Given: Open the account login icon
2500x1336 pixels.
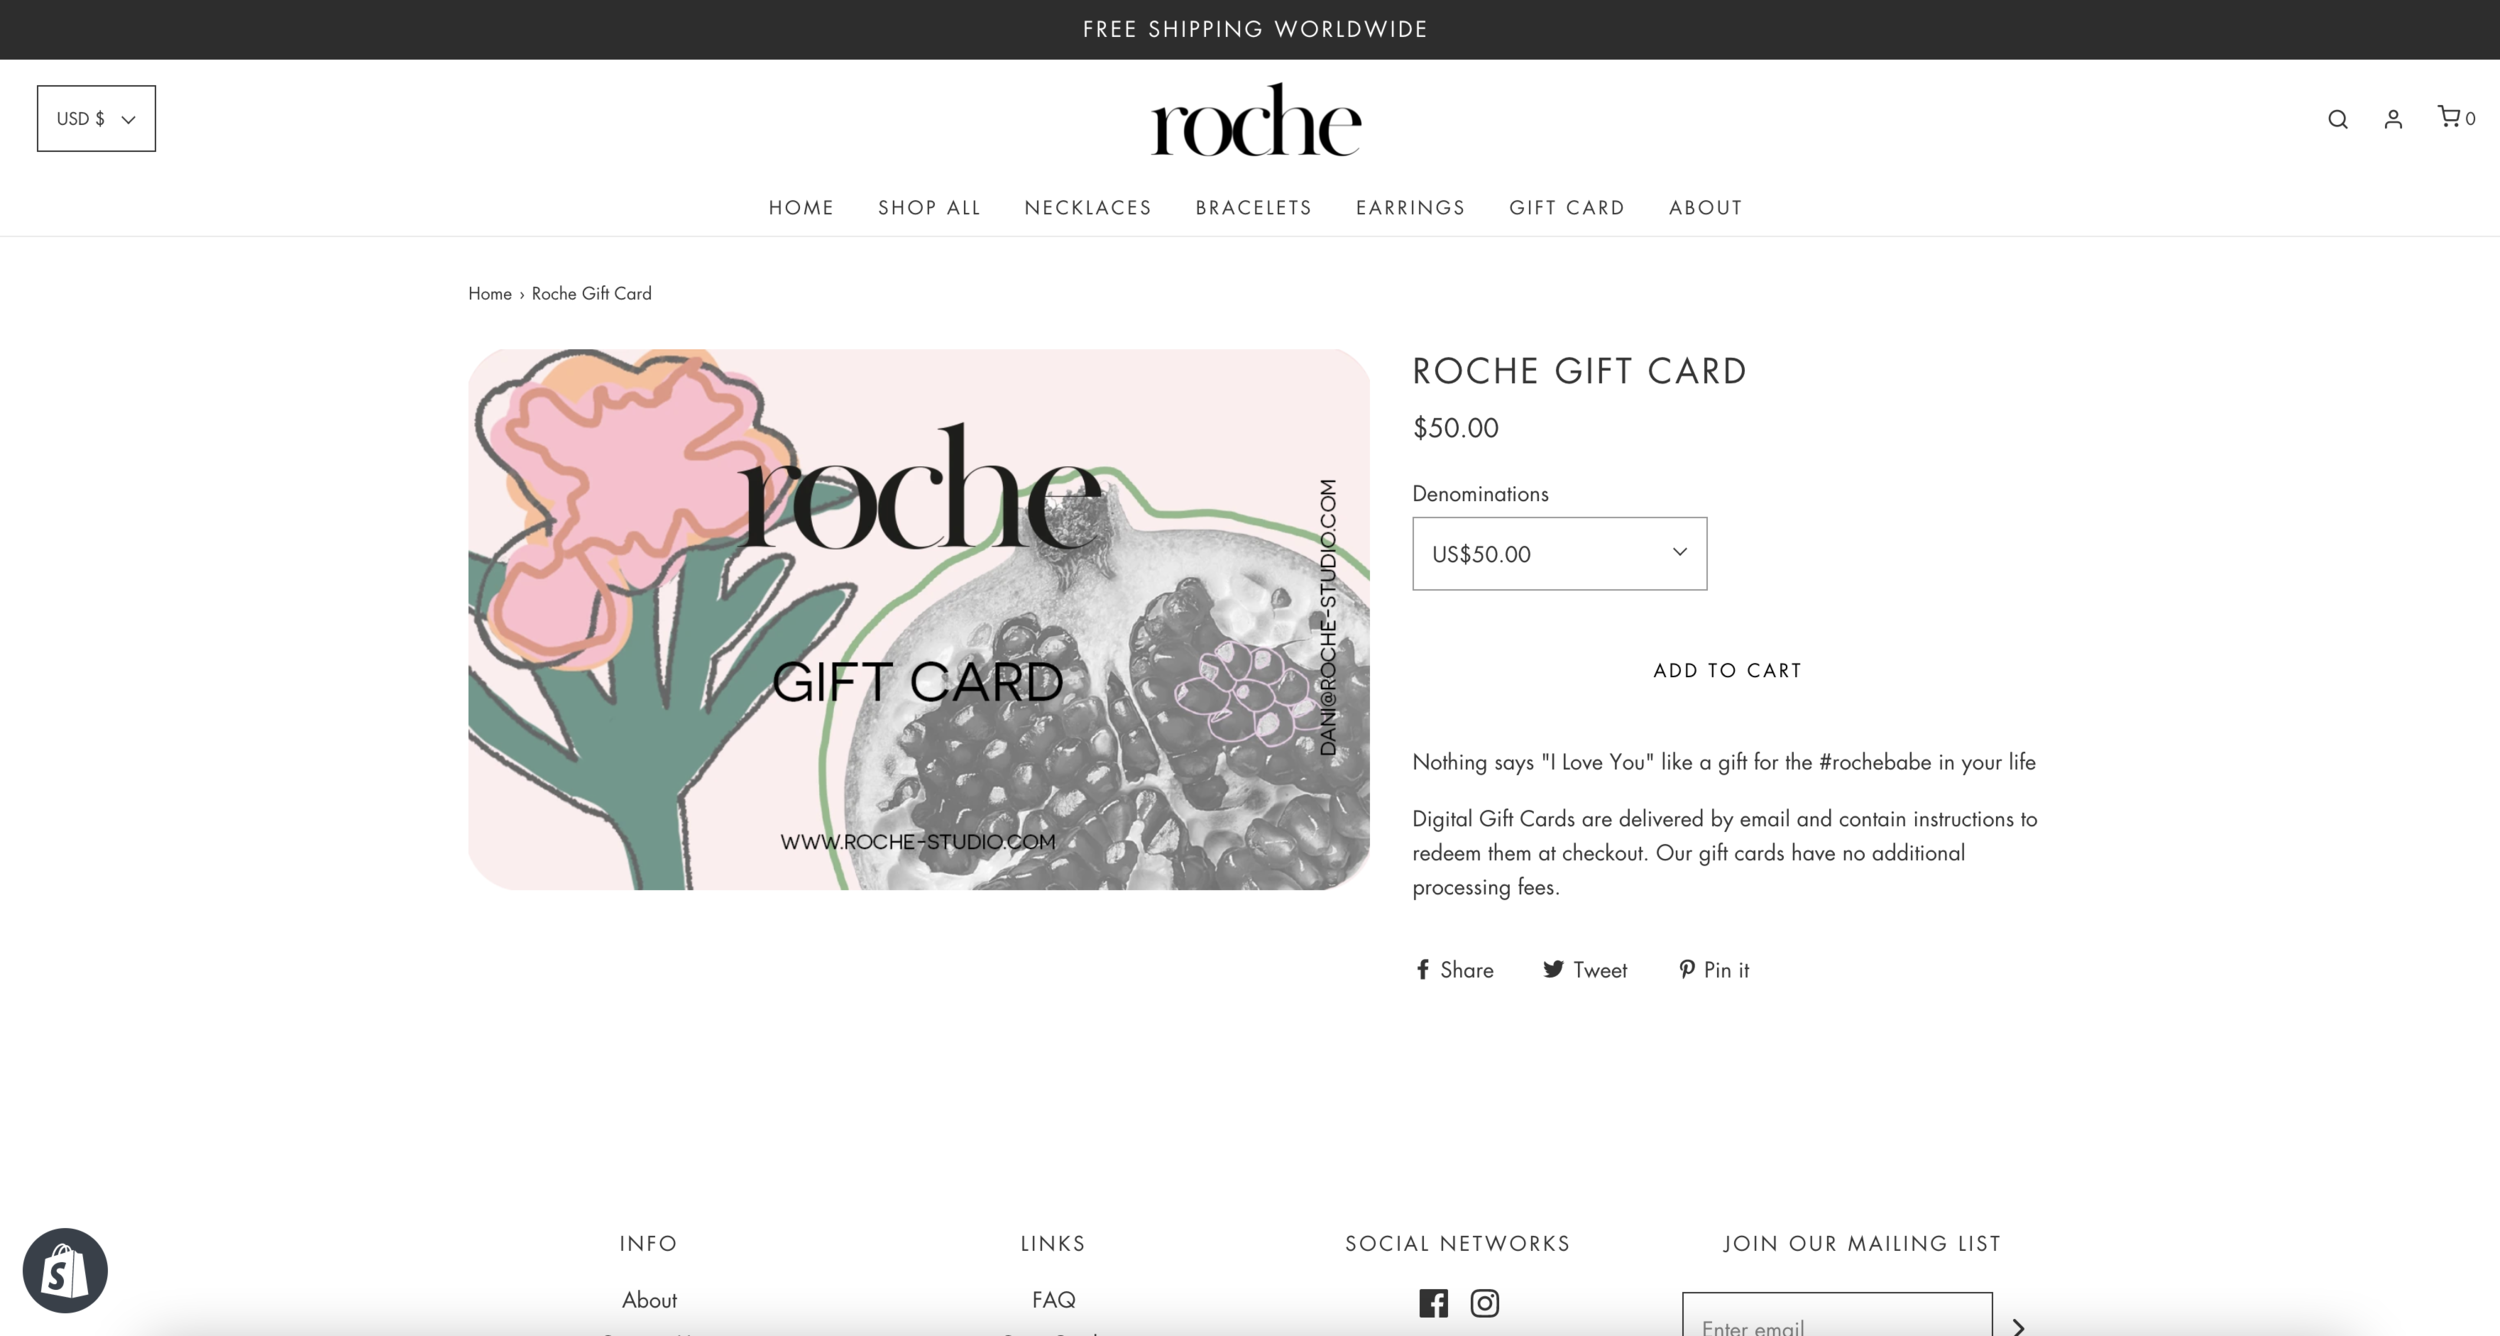Looking at the screenshot, I should click(2393, 119).
